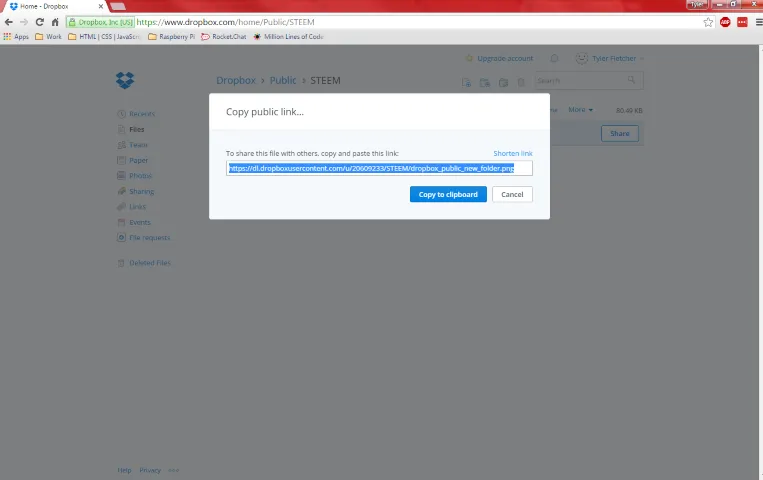
Task: Open the HTML | CSS | JavaScript bookmarks folder
Action: tap(104, 37)
